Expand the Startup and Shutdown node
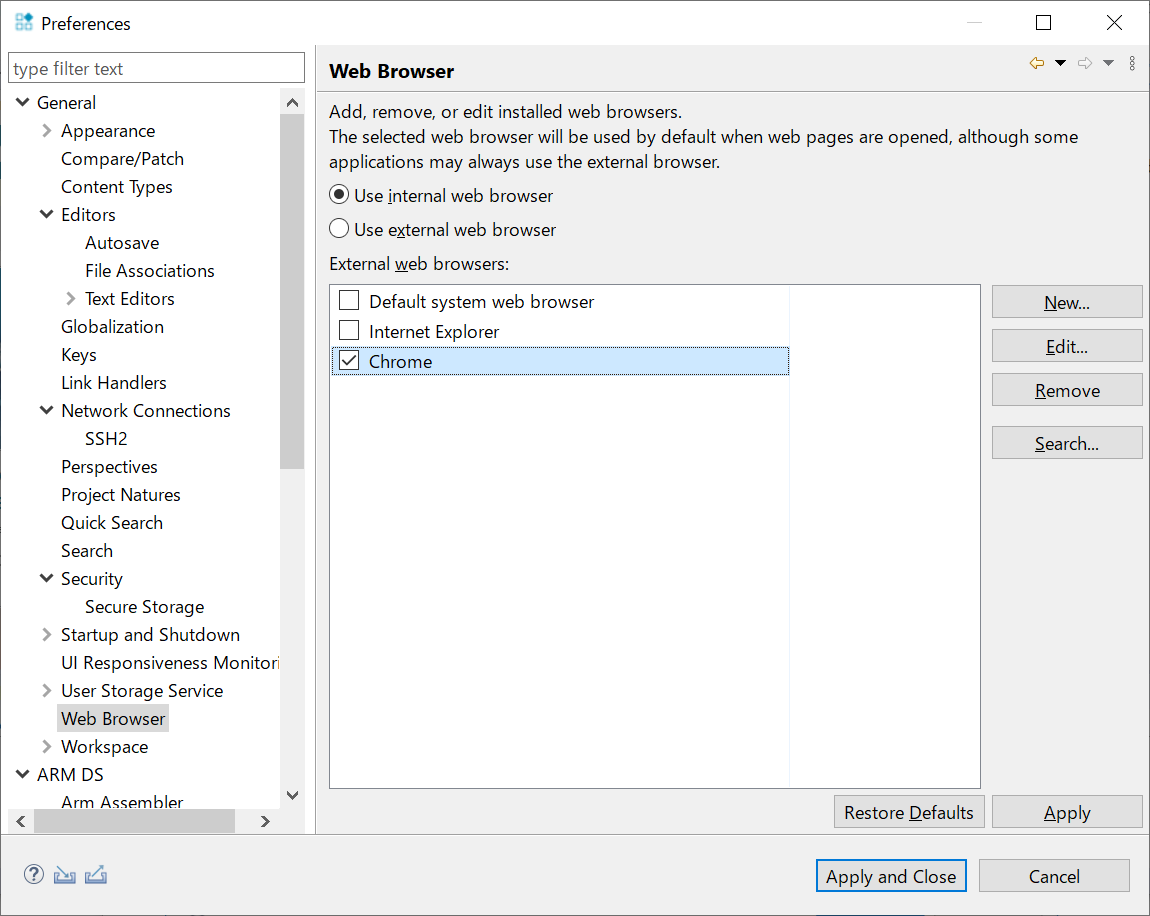This screenshot has height=916, width=1150. pyautogui.click(x=46, y=634)
